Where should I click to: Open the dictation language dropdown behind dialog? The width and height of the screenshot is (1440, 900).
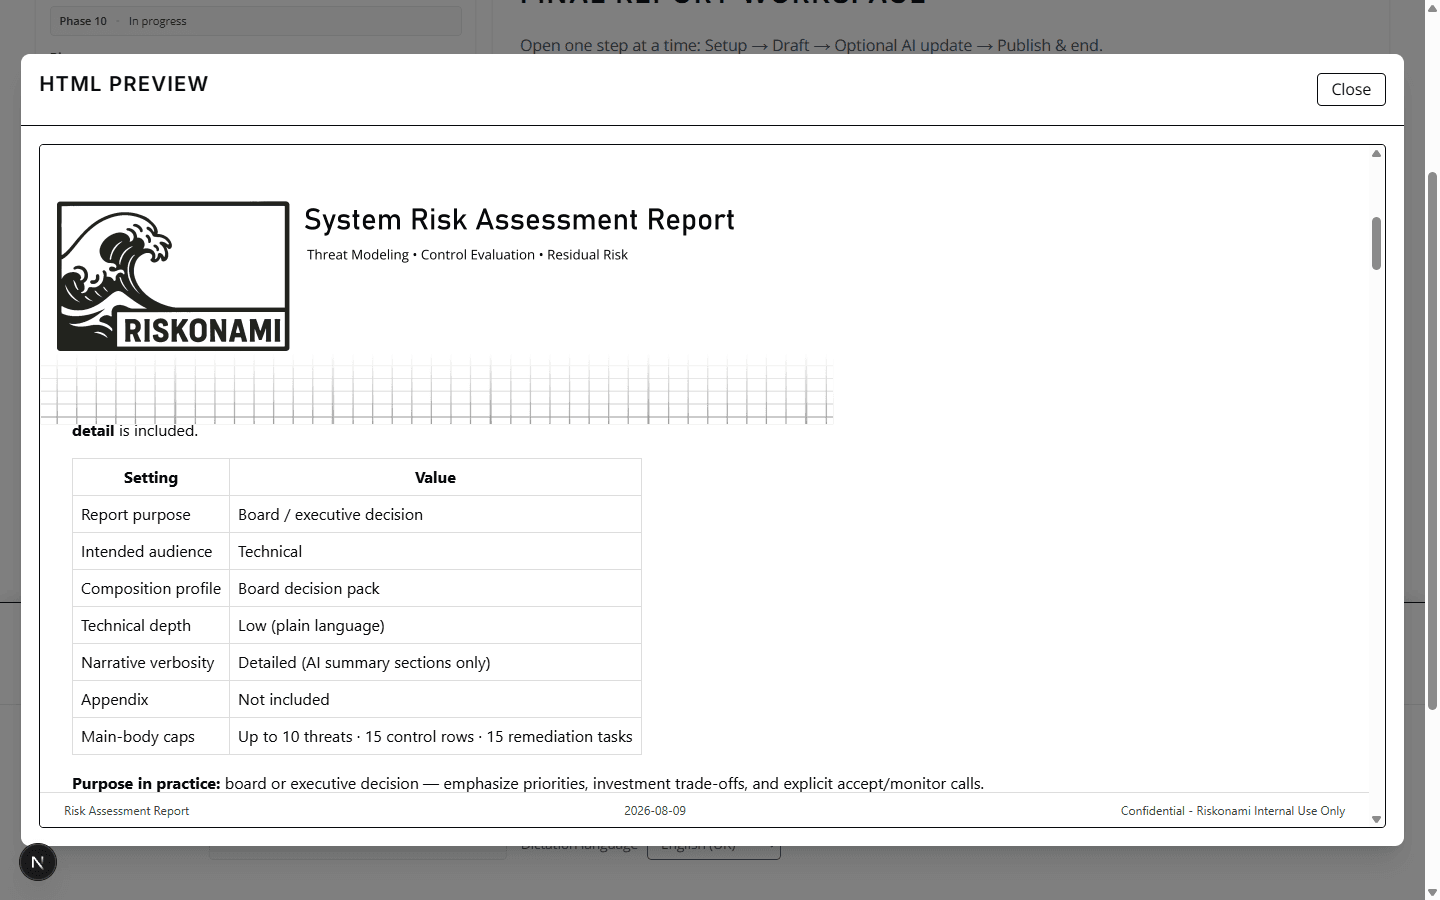coord(714,847)
